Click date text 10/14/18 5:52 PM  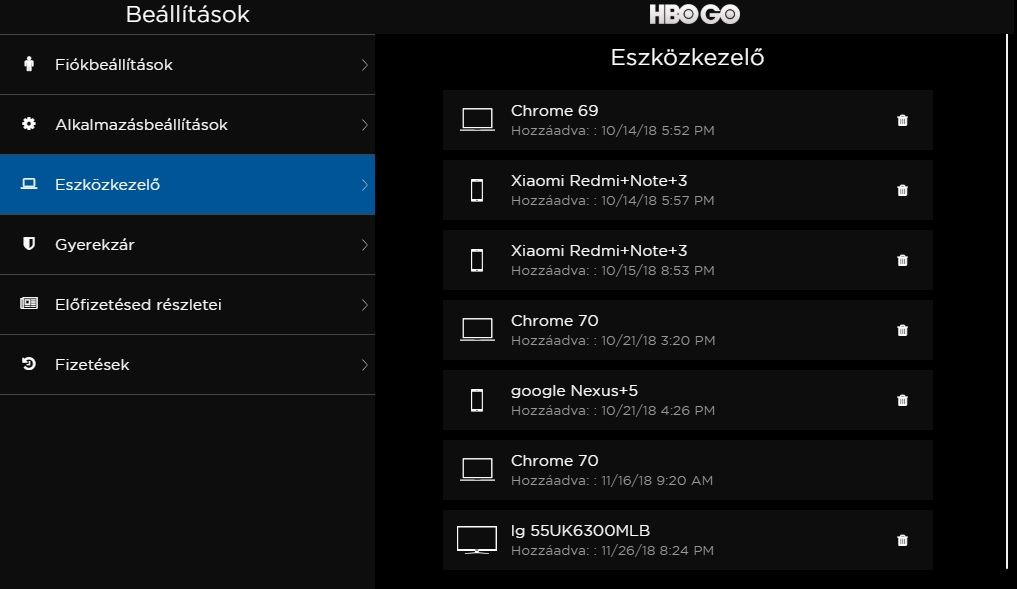(658, 130)
